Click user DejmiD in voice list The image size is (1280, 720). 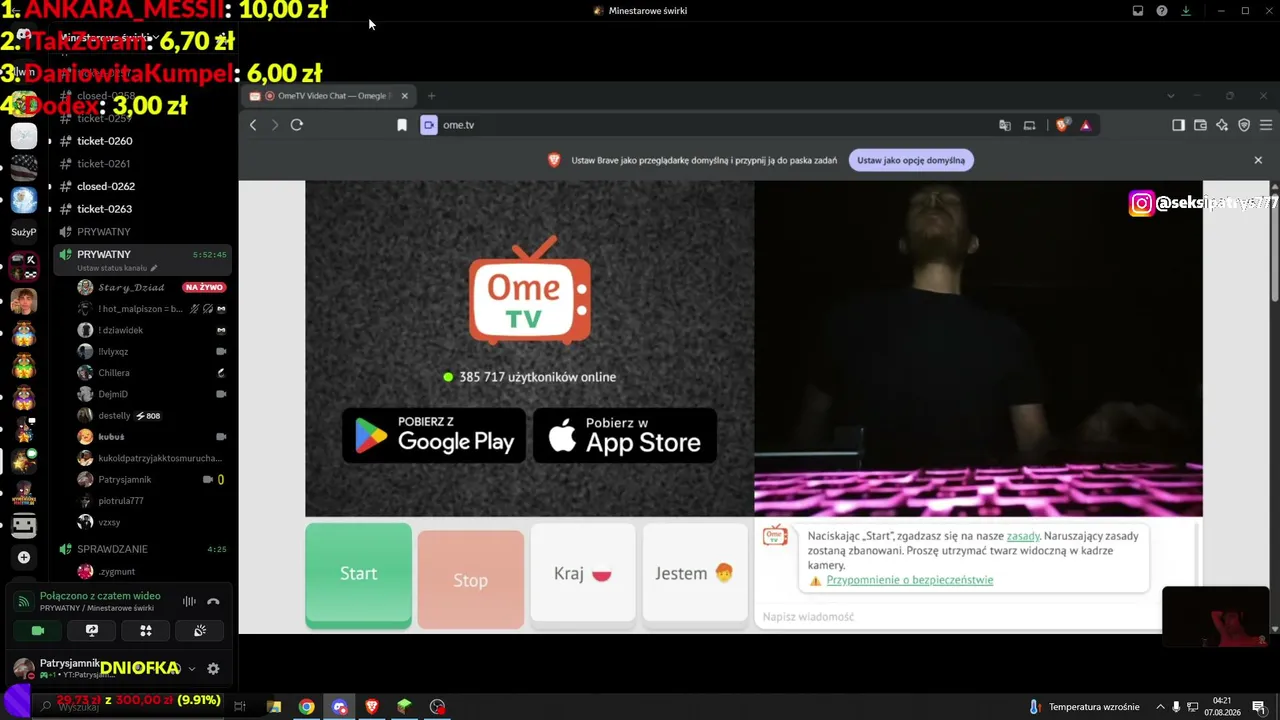113,394
